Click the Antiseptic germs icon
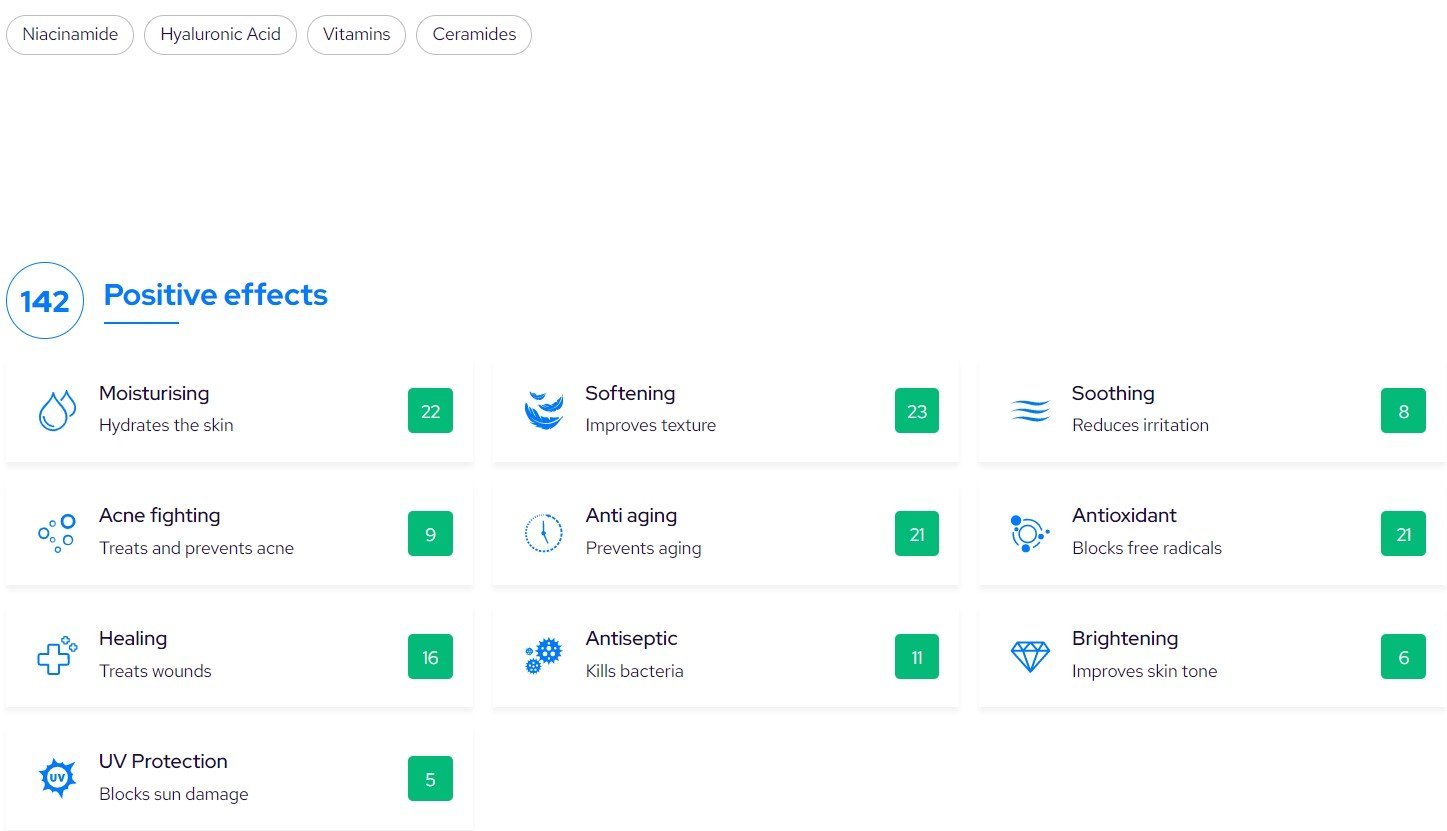Image resolution: width=1447 pixels, height=831 pixels. (x=544, y=657)
